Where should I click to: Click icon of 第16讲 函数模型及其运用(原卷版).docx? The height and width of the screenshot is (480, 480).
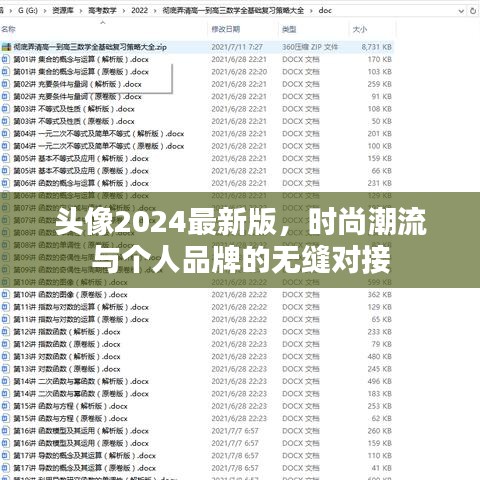pyautogui.click(x=5, y=443)
